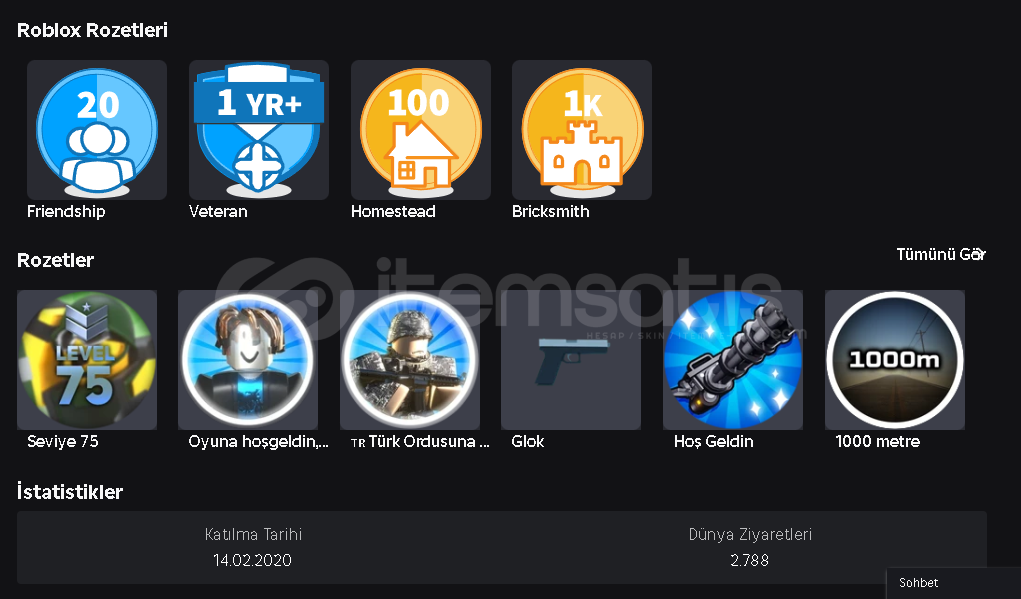
Task: Select the Homestead badge label
Action: point(393,212)
